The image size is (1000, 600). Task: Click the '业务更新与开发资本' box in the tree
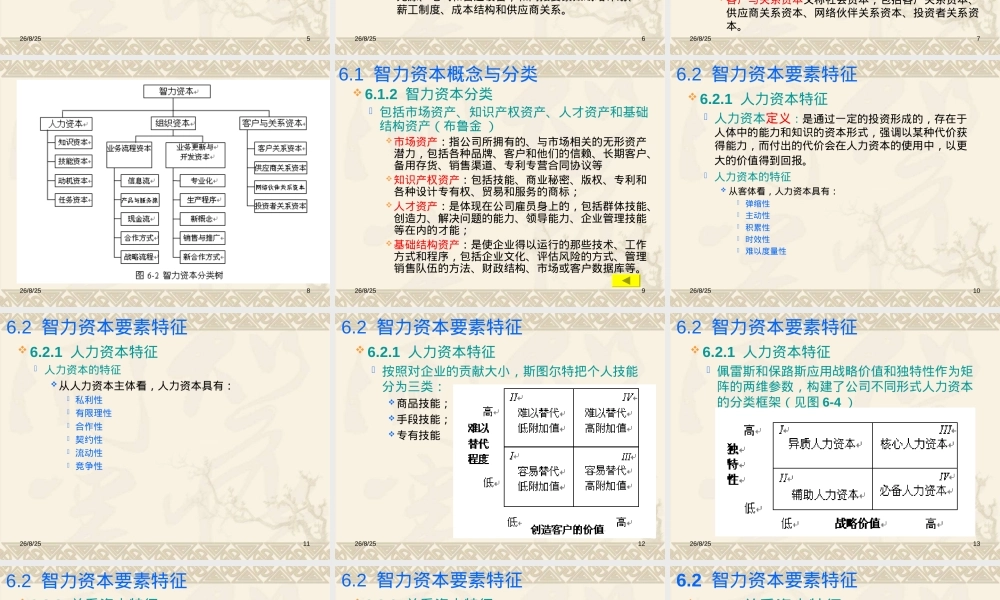(195, 154)
